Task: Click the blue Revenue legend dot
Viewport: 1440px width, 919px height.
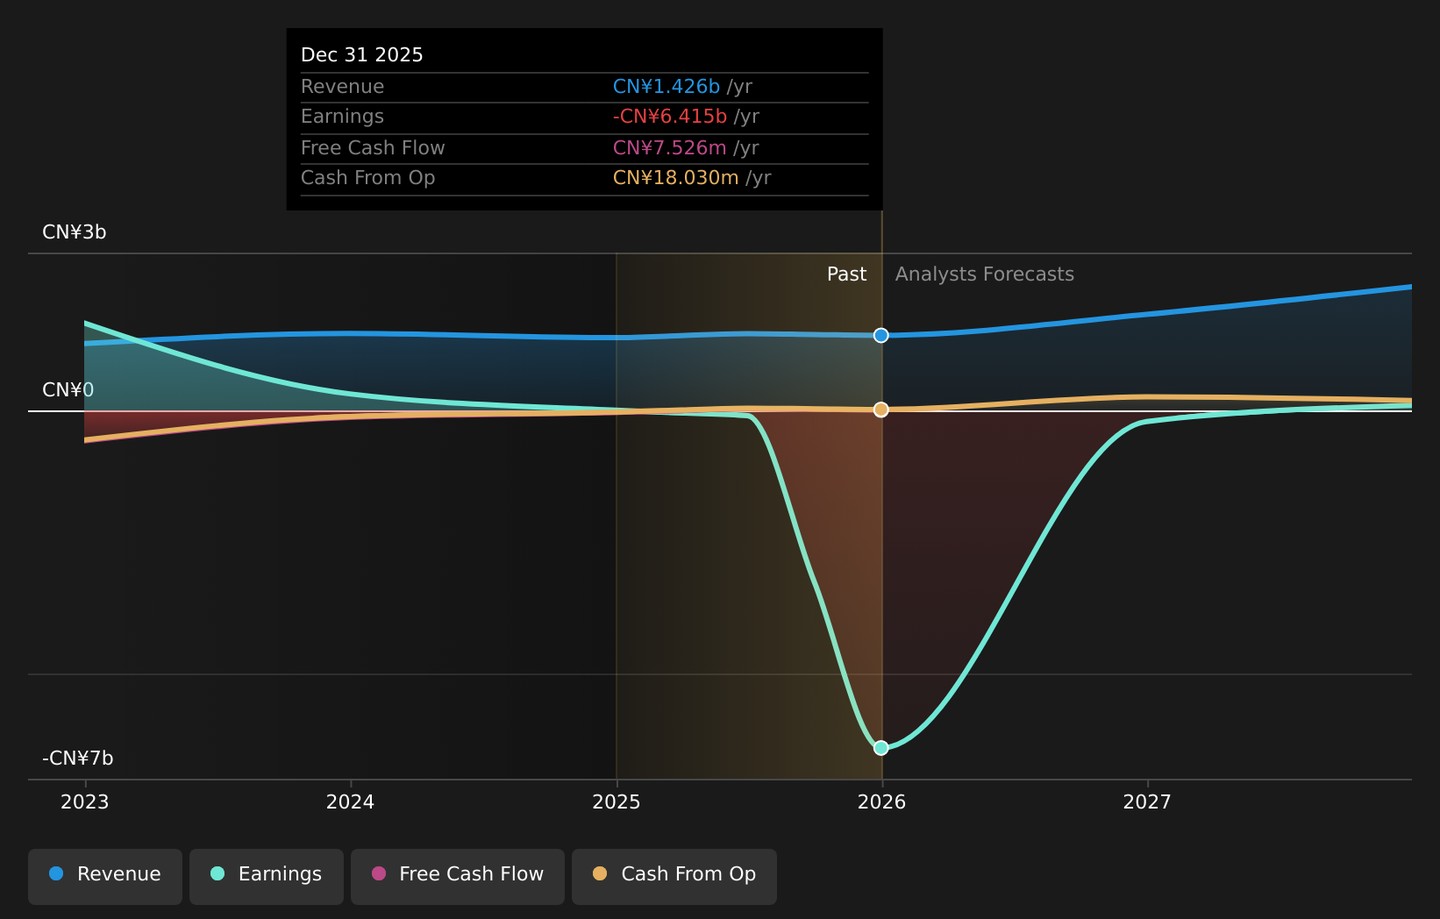Action: 56,874
